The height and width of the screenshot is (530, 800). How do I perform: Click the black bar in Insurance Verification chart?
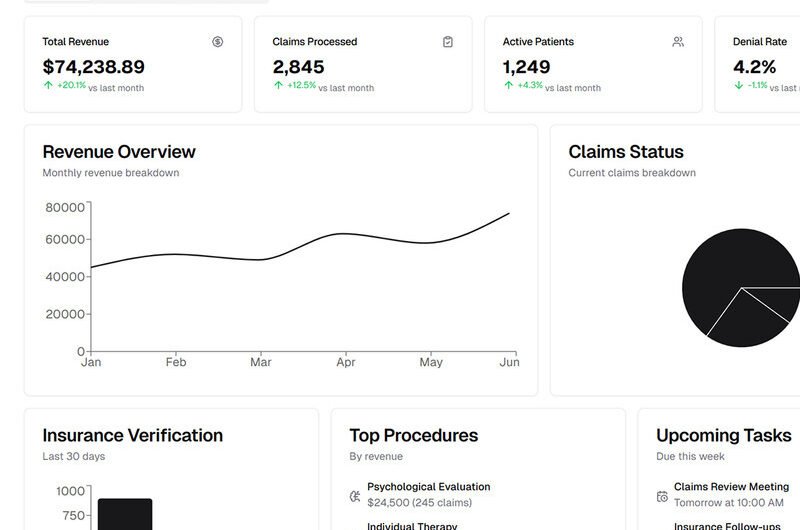(125, 514)
